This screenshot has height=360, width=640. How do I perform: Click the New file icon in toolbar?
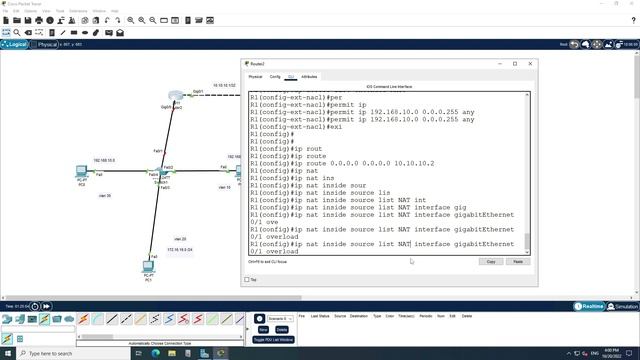(6, 20)
